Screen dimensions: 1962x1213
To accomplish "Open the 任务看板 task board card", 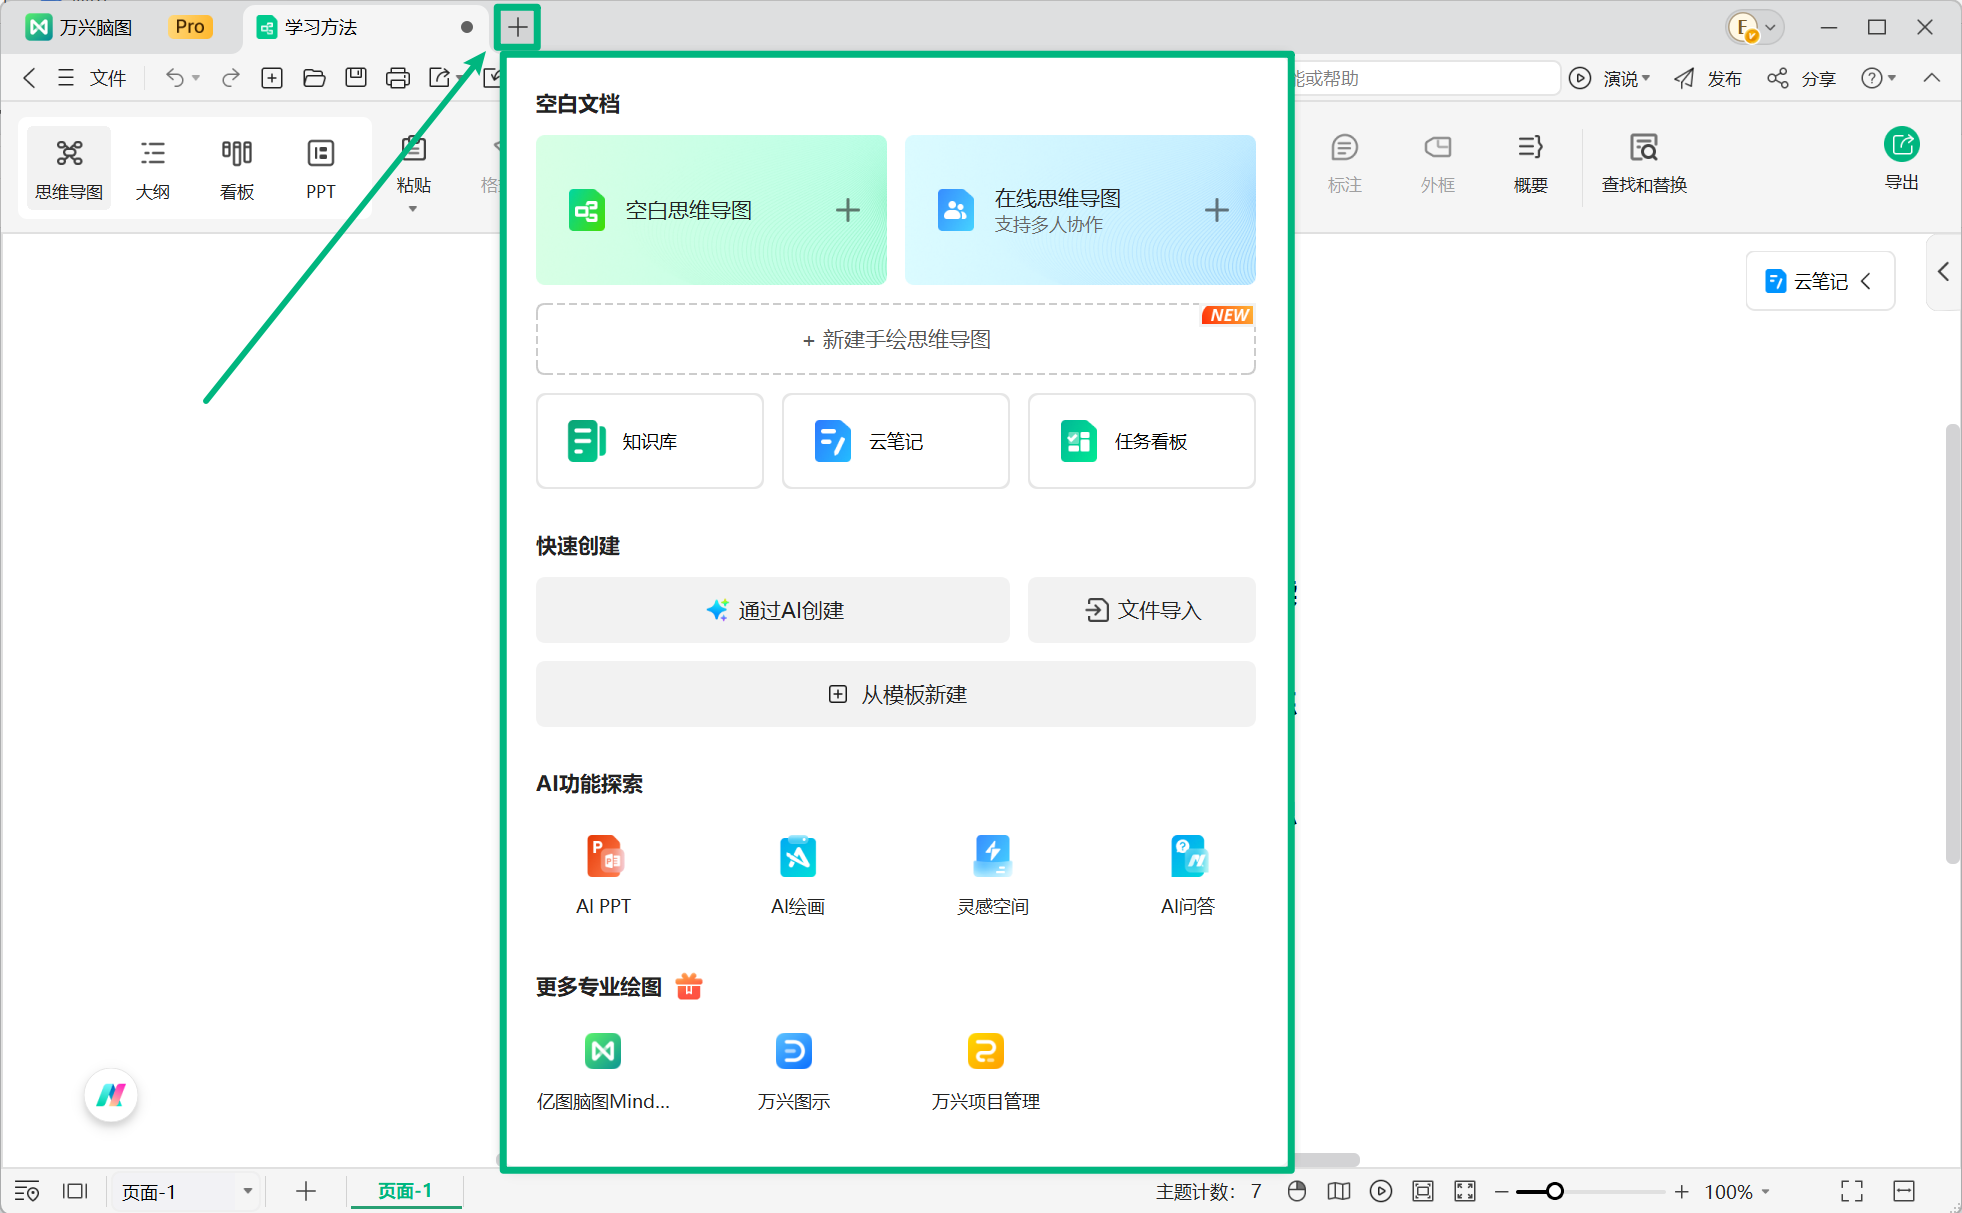I will pos(1141,441).
